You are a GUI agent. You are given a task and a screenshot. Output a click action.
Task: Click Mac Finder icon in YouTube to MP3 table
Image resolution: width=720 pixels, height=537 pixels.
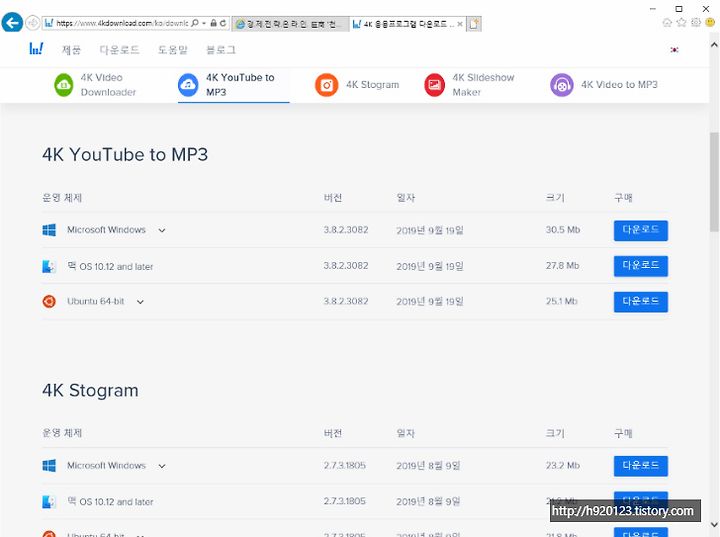tap(49, 266)
